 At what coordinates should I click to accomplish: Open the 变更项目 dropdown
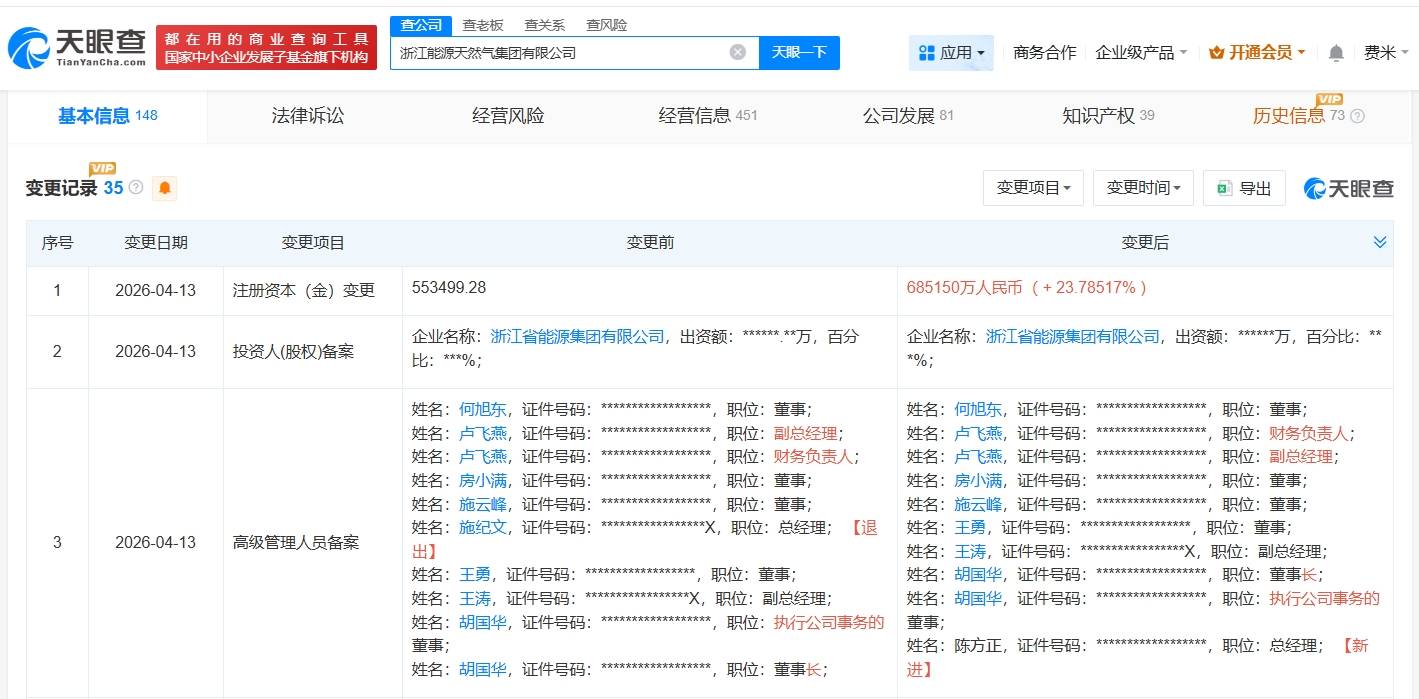pyautogui.click(x=1033, y=188)
